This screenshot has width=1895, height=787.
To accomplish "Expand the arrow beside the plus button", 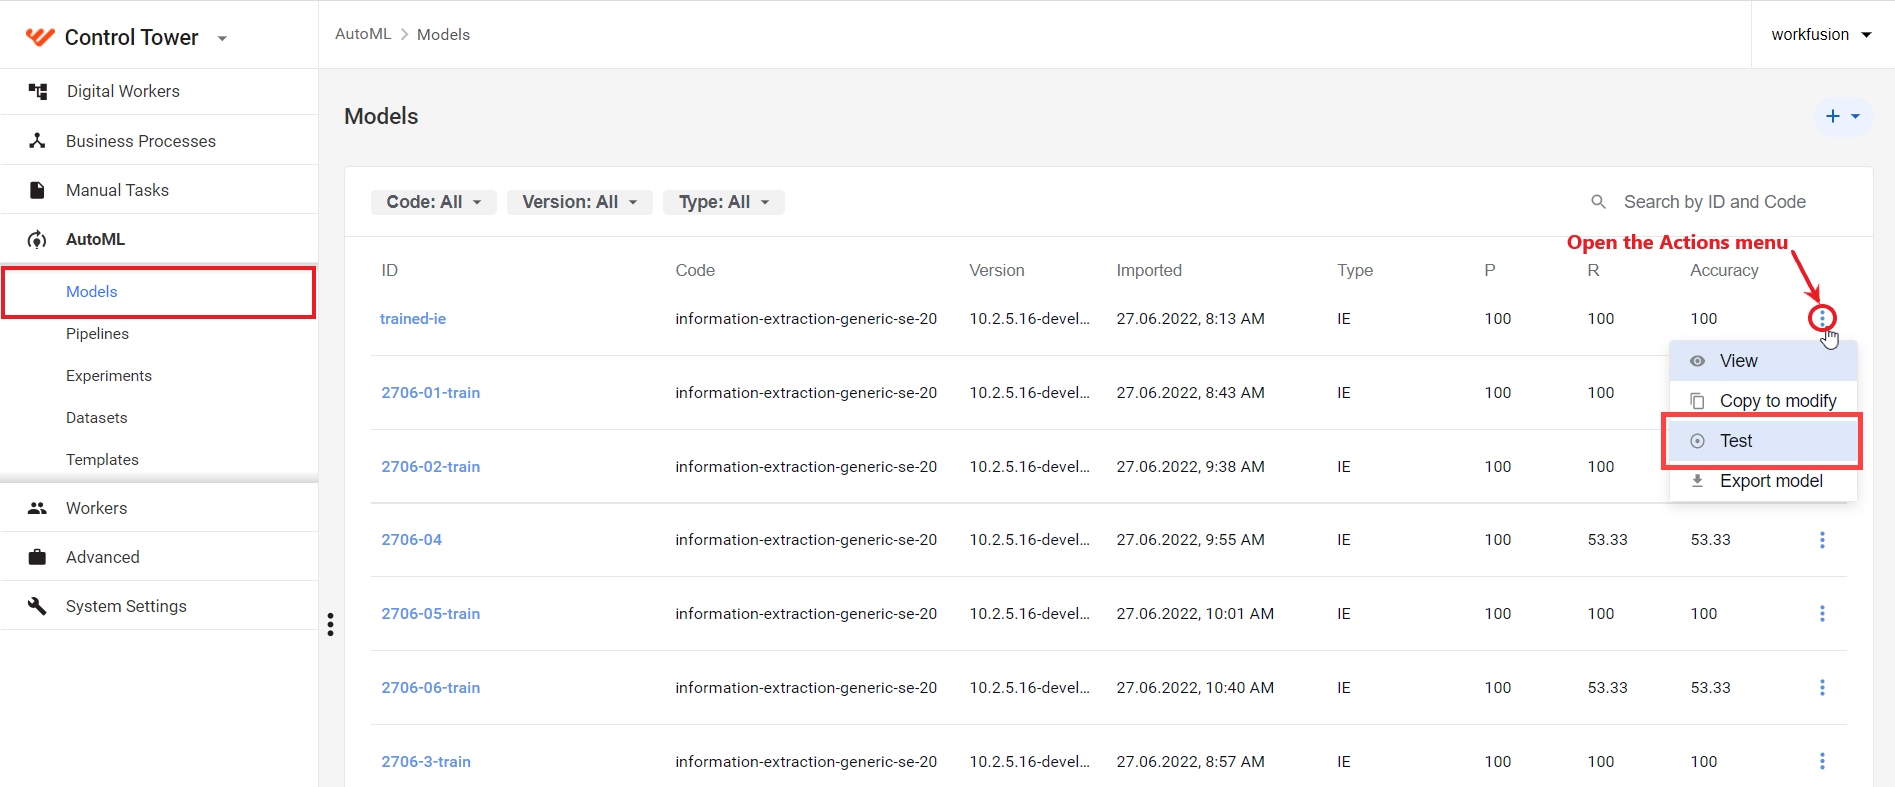I will pyautogui.click(x=1856, y=116).
